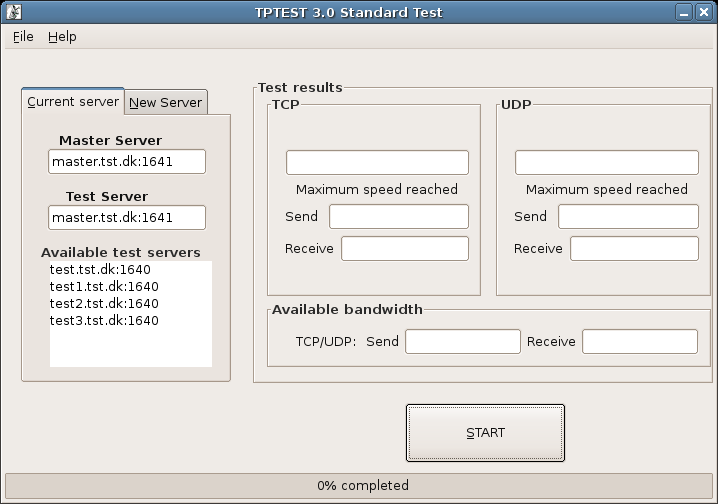Click the TCP Receive speed field
This screenshot has height=504, width=718.
click(405, 249)
